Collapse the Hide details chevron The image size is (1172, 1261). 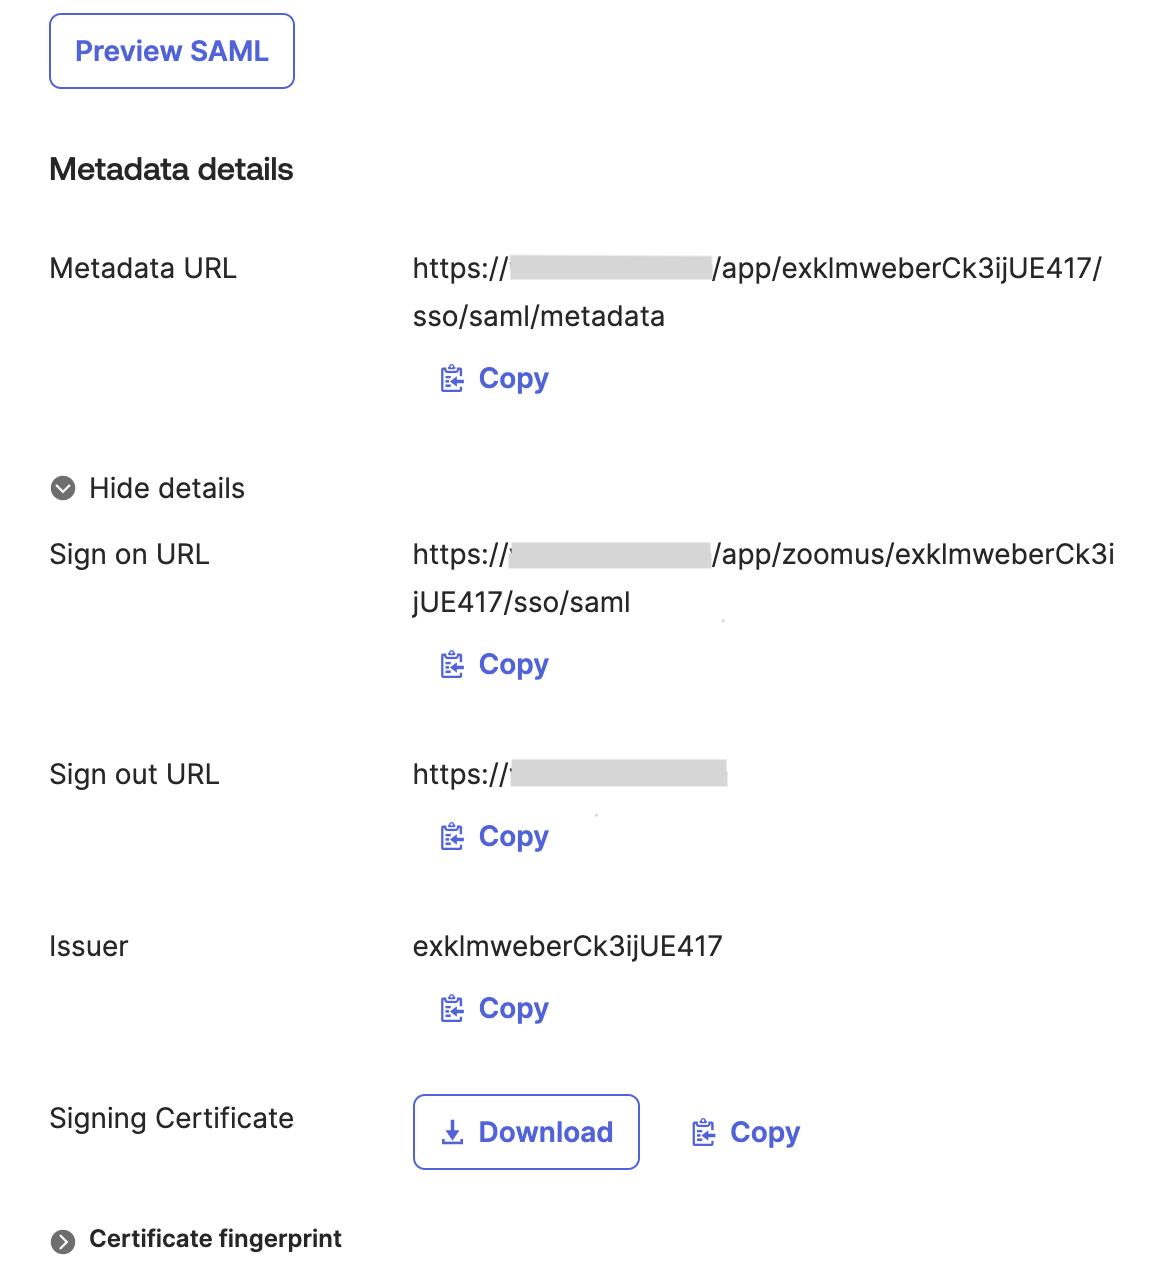pos(63,488)
